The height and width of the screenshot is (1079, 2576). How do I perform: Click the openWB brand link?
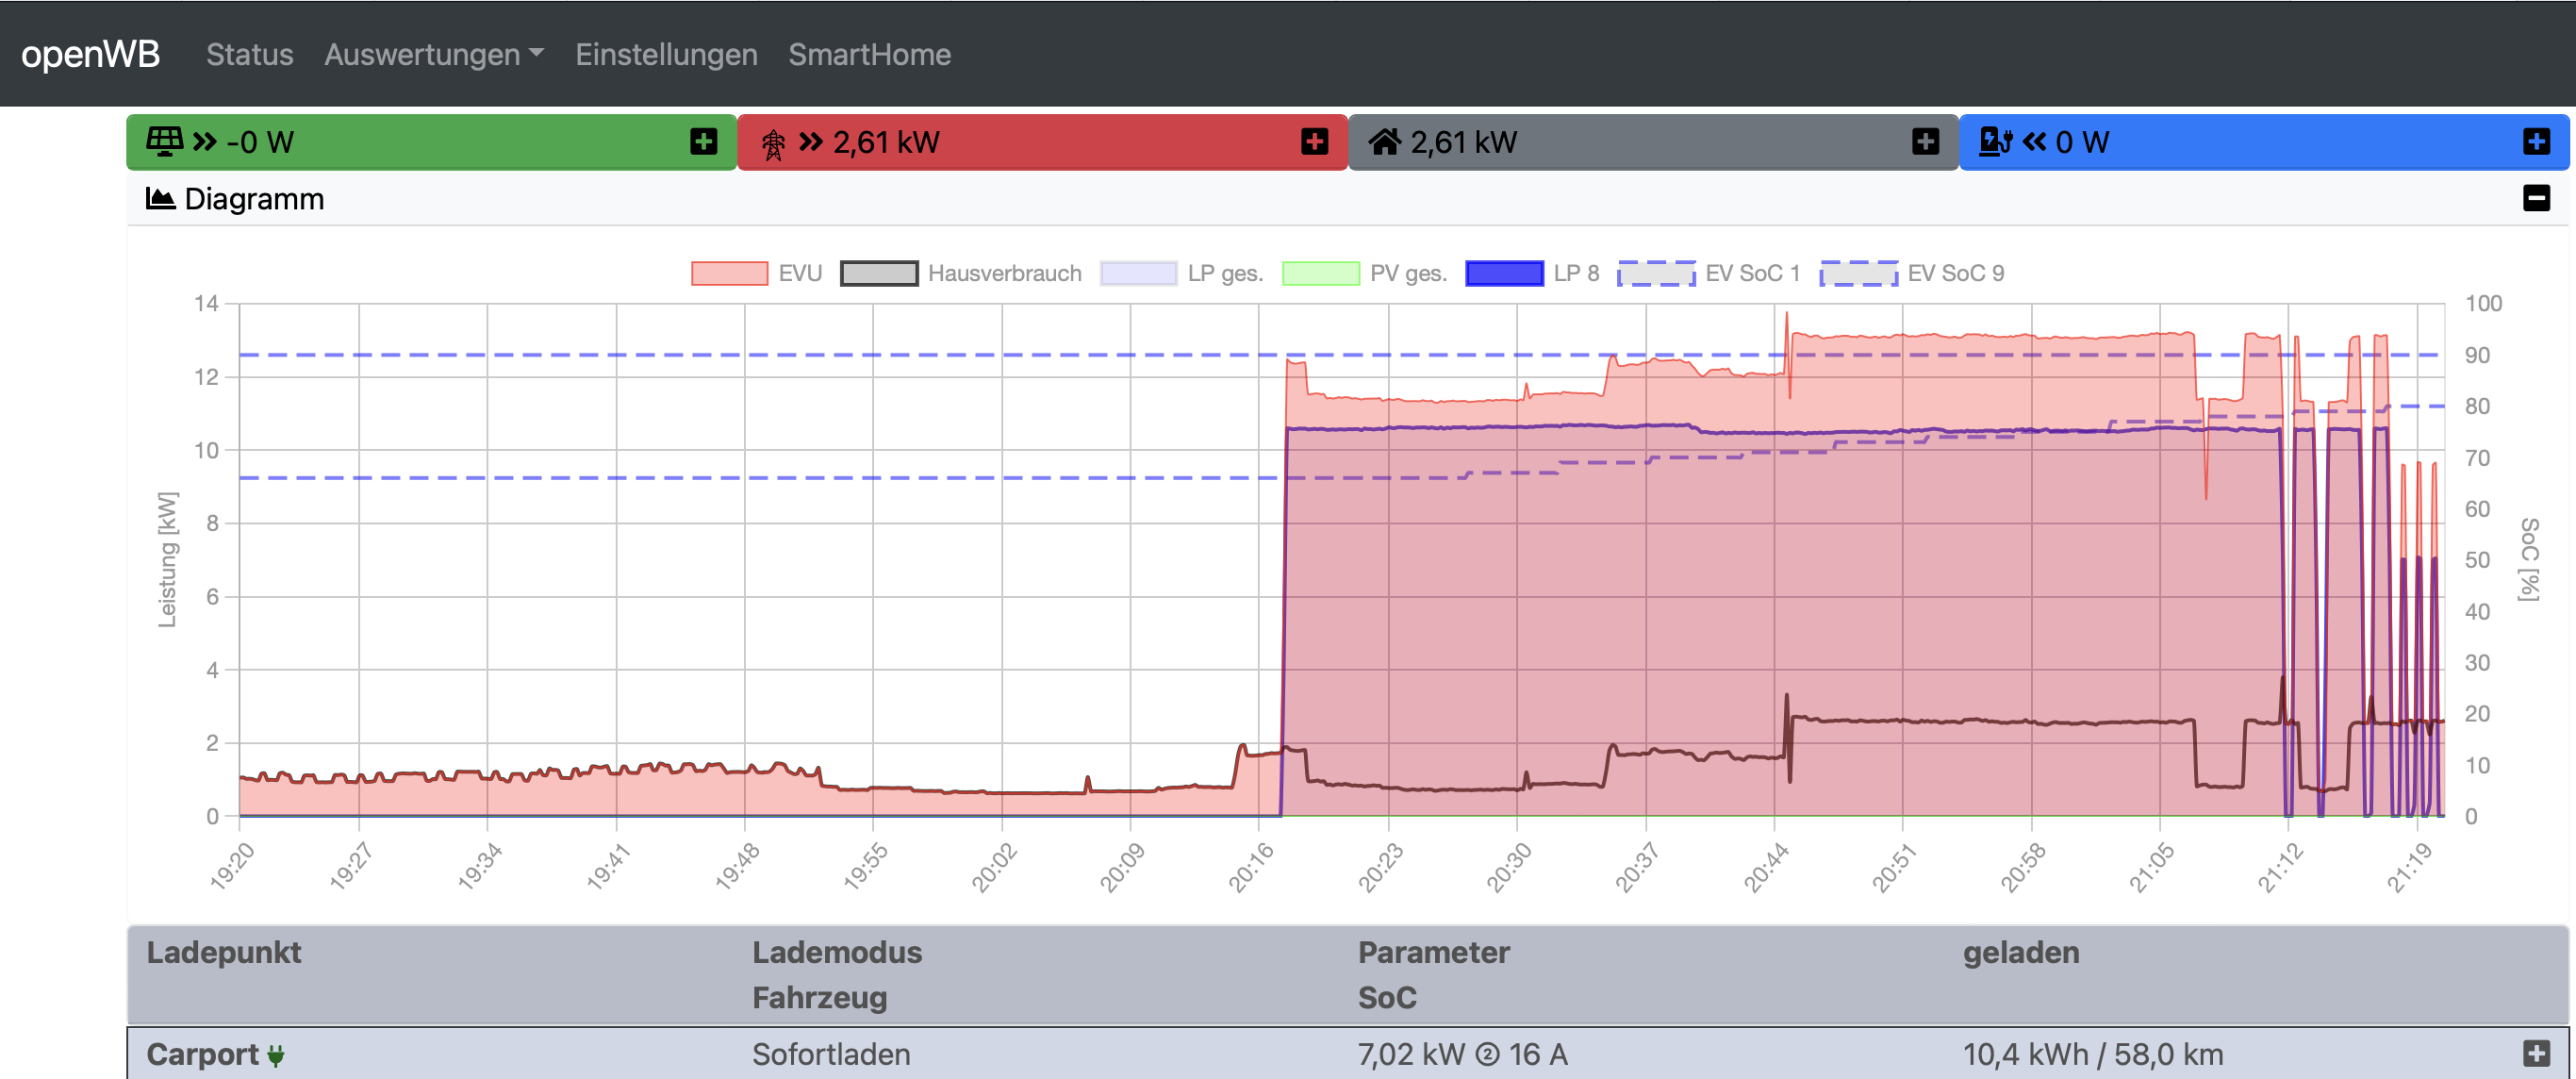90,54
